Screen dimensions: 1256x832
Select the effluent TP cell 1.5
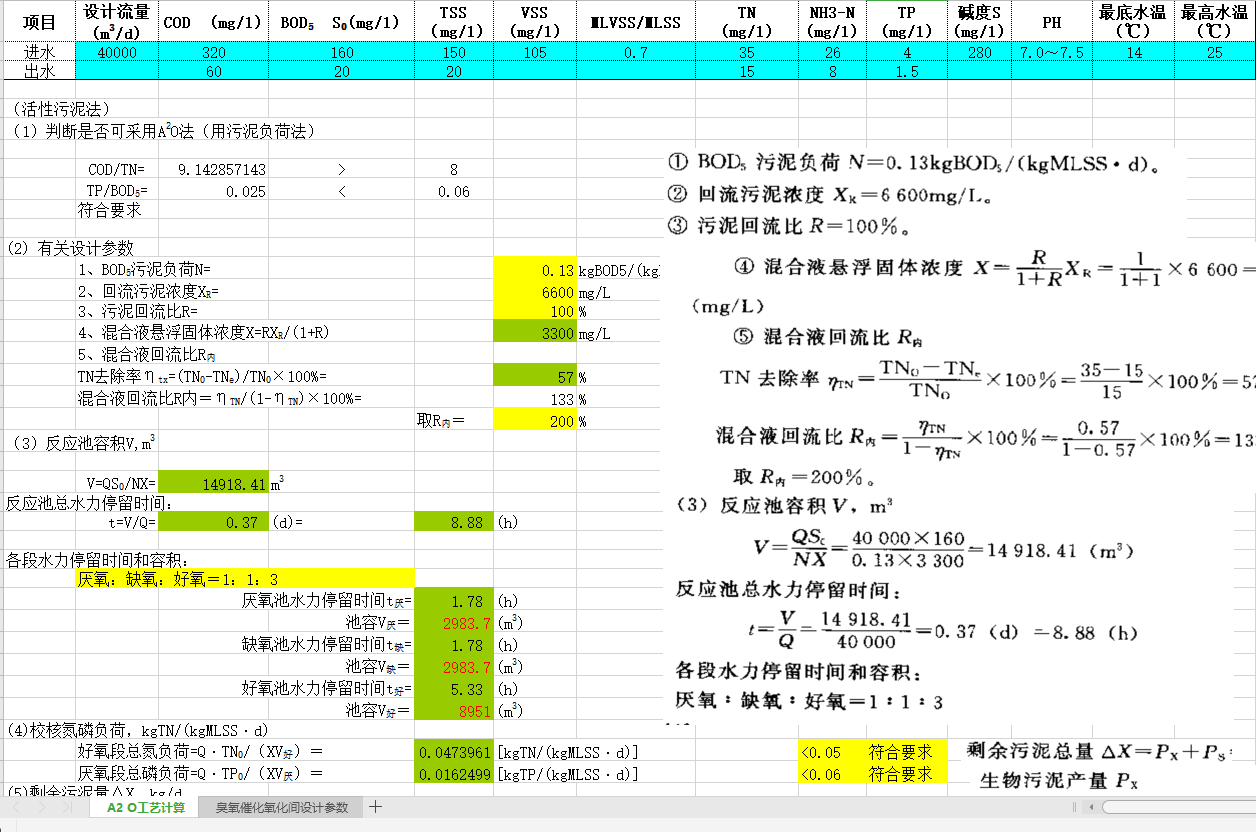906,71
